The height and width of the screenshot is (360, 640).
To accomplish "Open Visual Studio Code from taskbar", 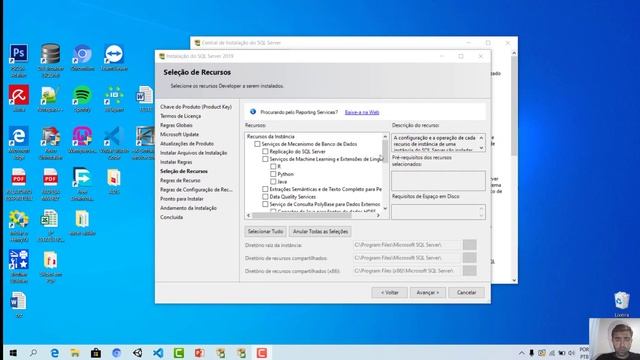I will [x=158, y=353].
